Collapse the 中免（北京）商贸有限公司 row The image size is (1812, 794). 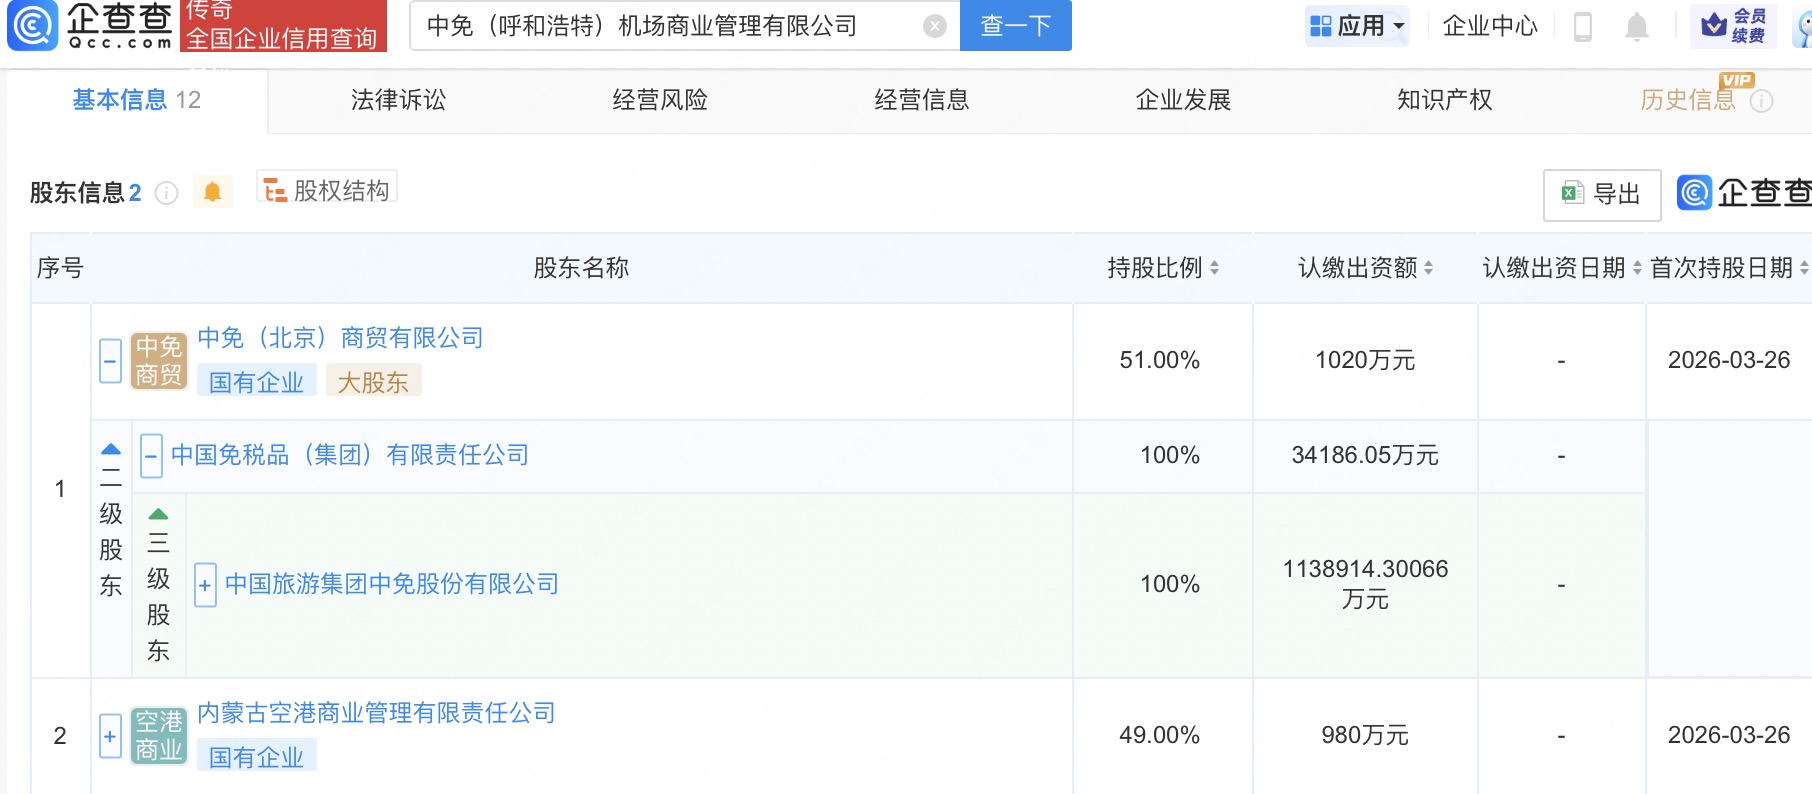point(111,361)
